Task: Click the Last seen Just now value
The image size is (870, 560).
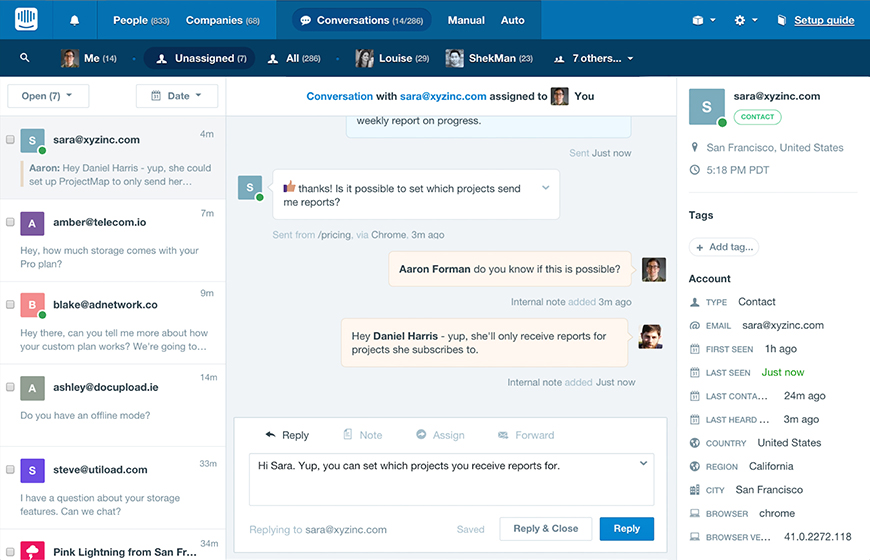Action: [x=782, y=372]
